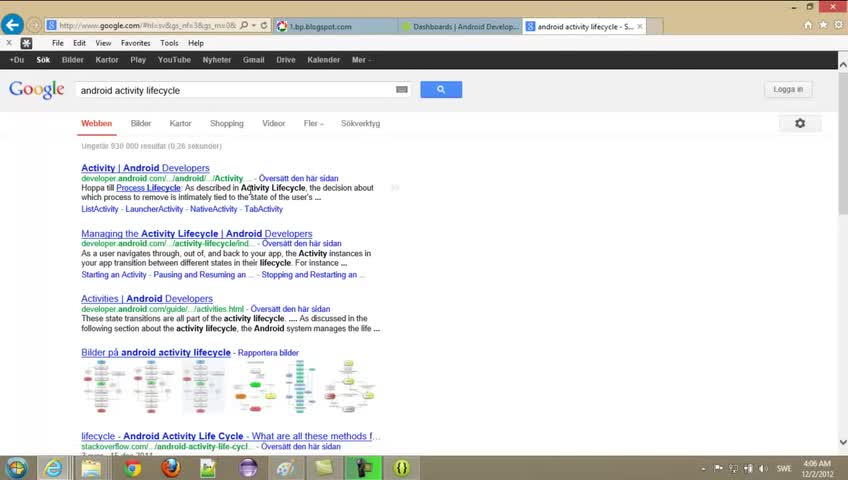Refresh the page using the reload icon

(x=264, y=25)
